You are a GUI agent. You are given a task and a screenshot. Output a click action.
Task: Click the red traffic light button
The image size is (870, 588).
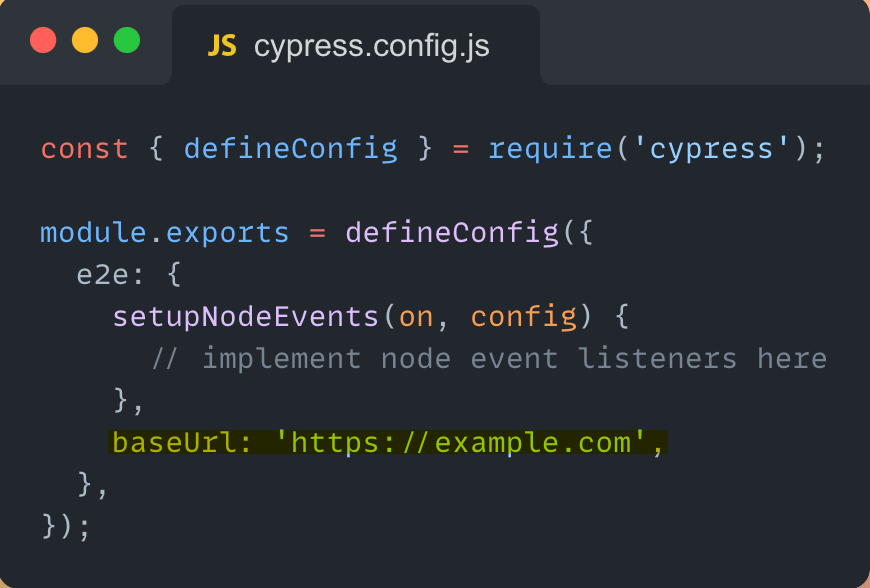coord(43,41)
